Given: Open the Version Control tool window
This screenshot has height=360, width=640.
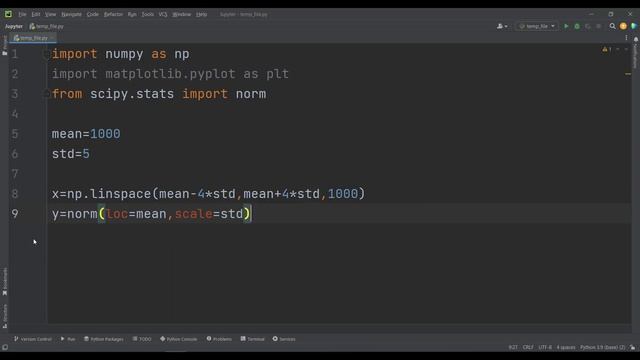Looking at the screenshot, I should pos(33,339).
